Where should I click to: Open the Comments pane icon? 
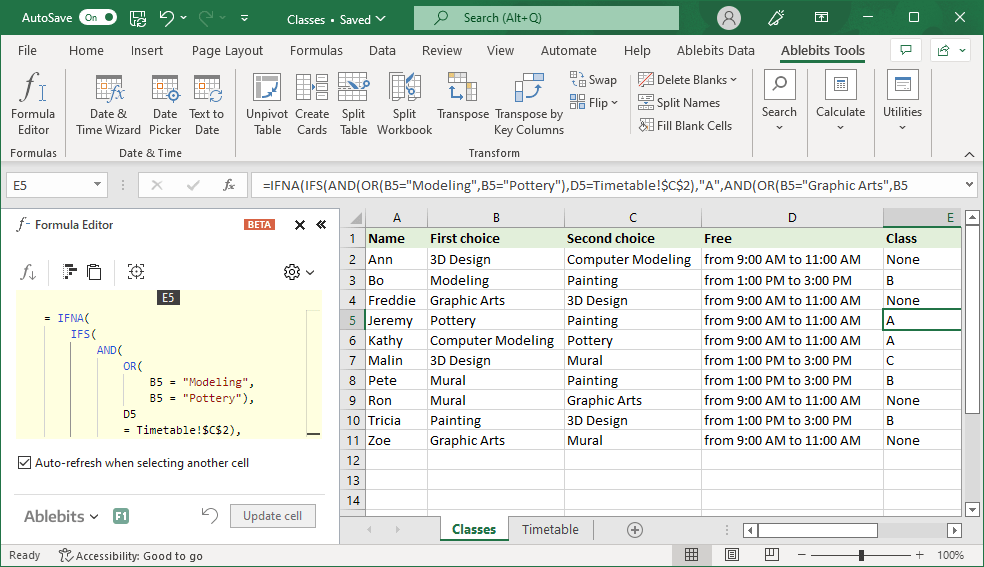(906, 50)
